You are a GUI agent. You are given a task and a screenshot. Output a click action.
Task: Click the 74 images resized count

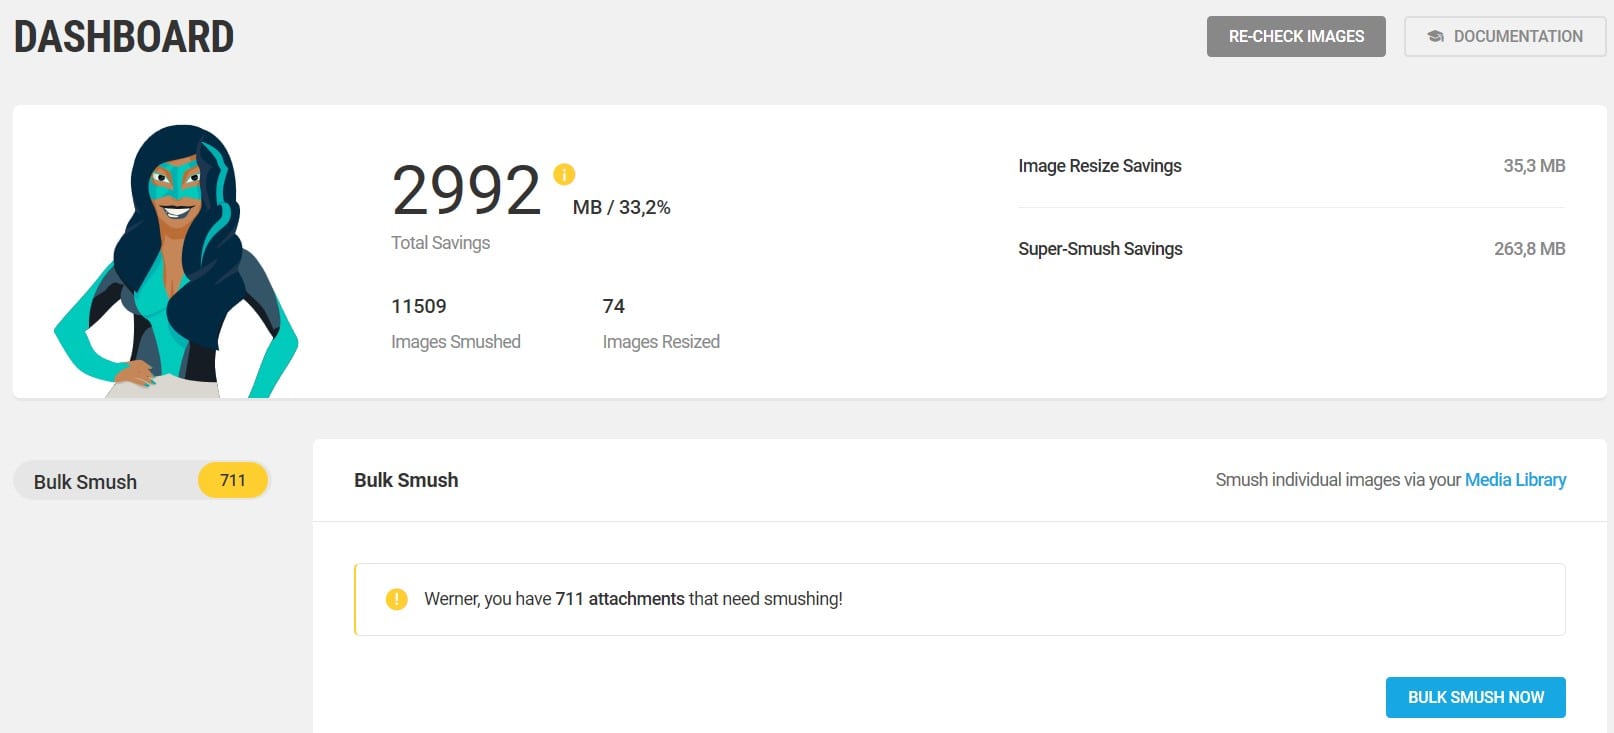pos(613,306)
